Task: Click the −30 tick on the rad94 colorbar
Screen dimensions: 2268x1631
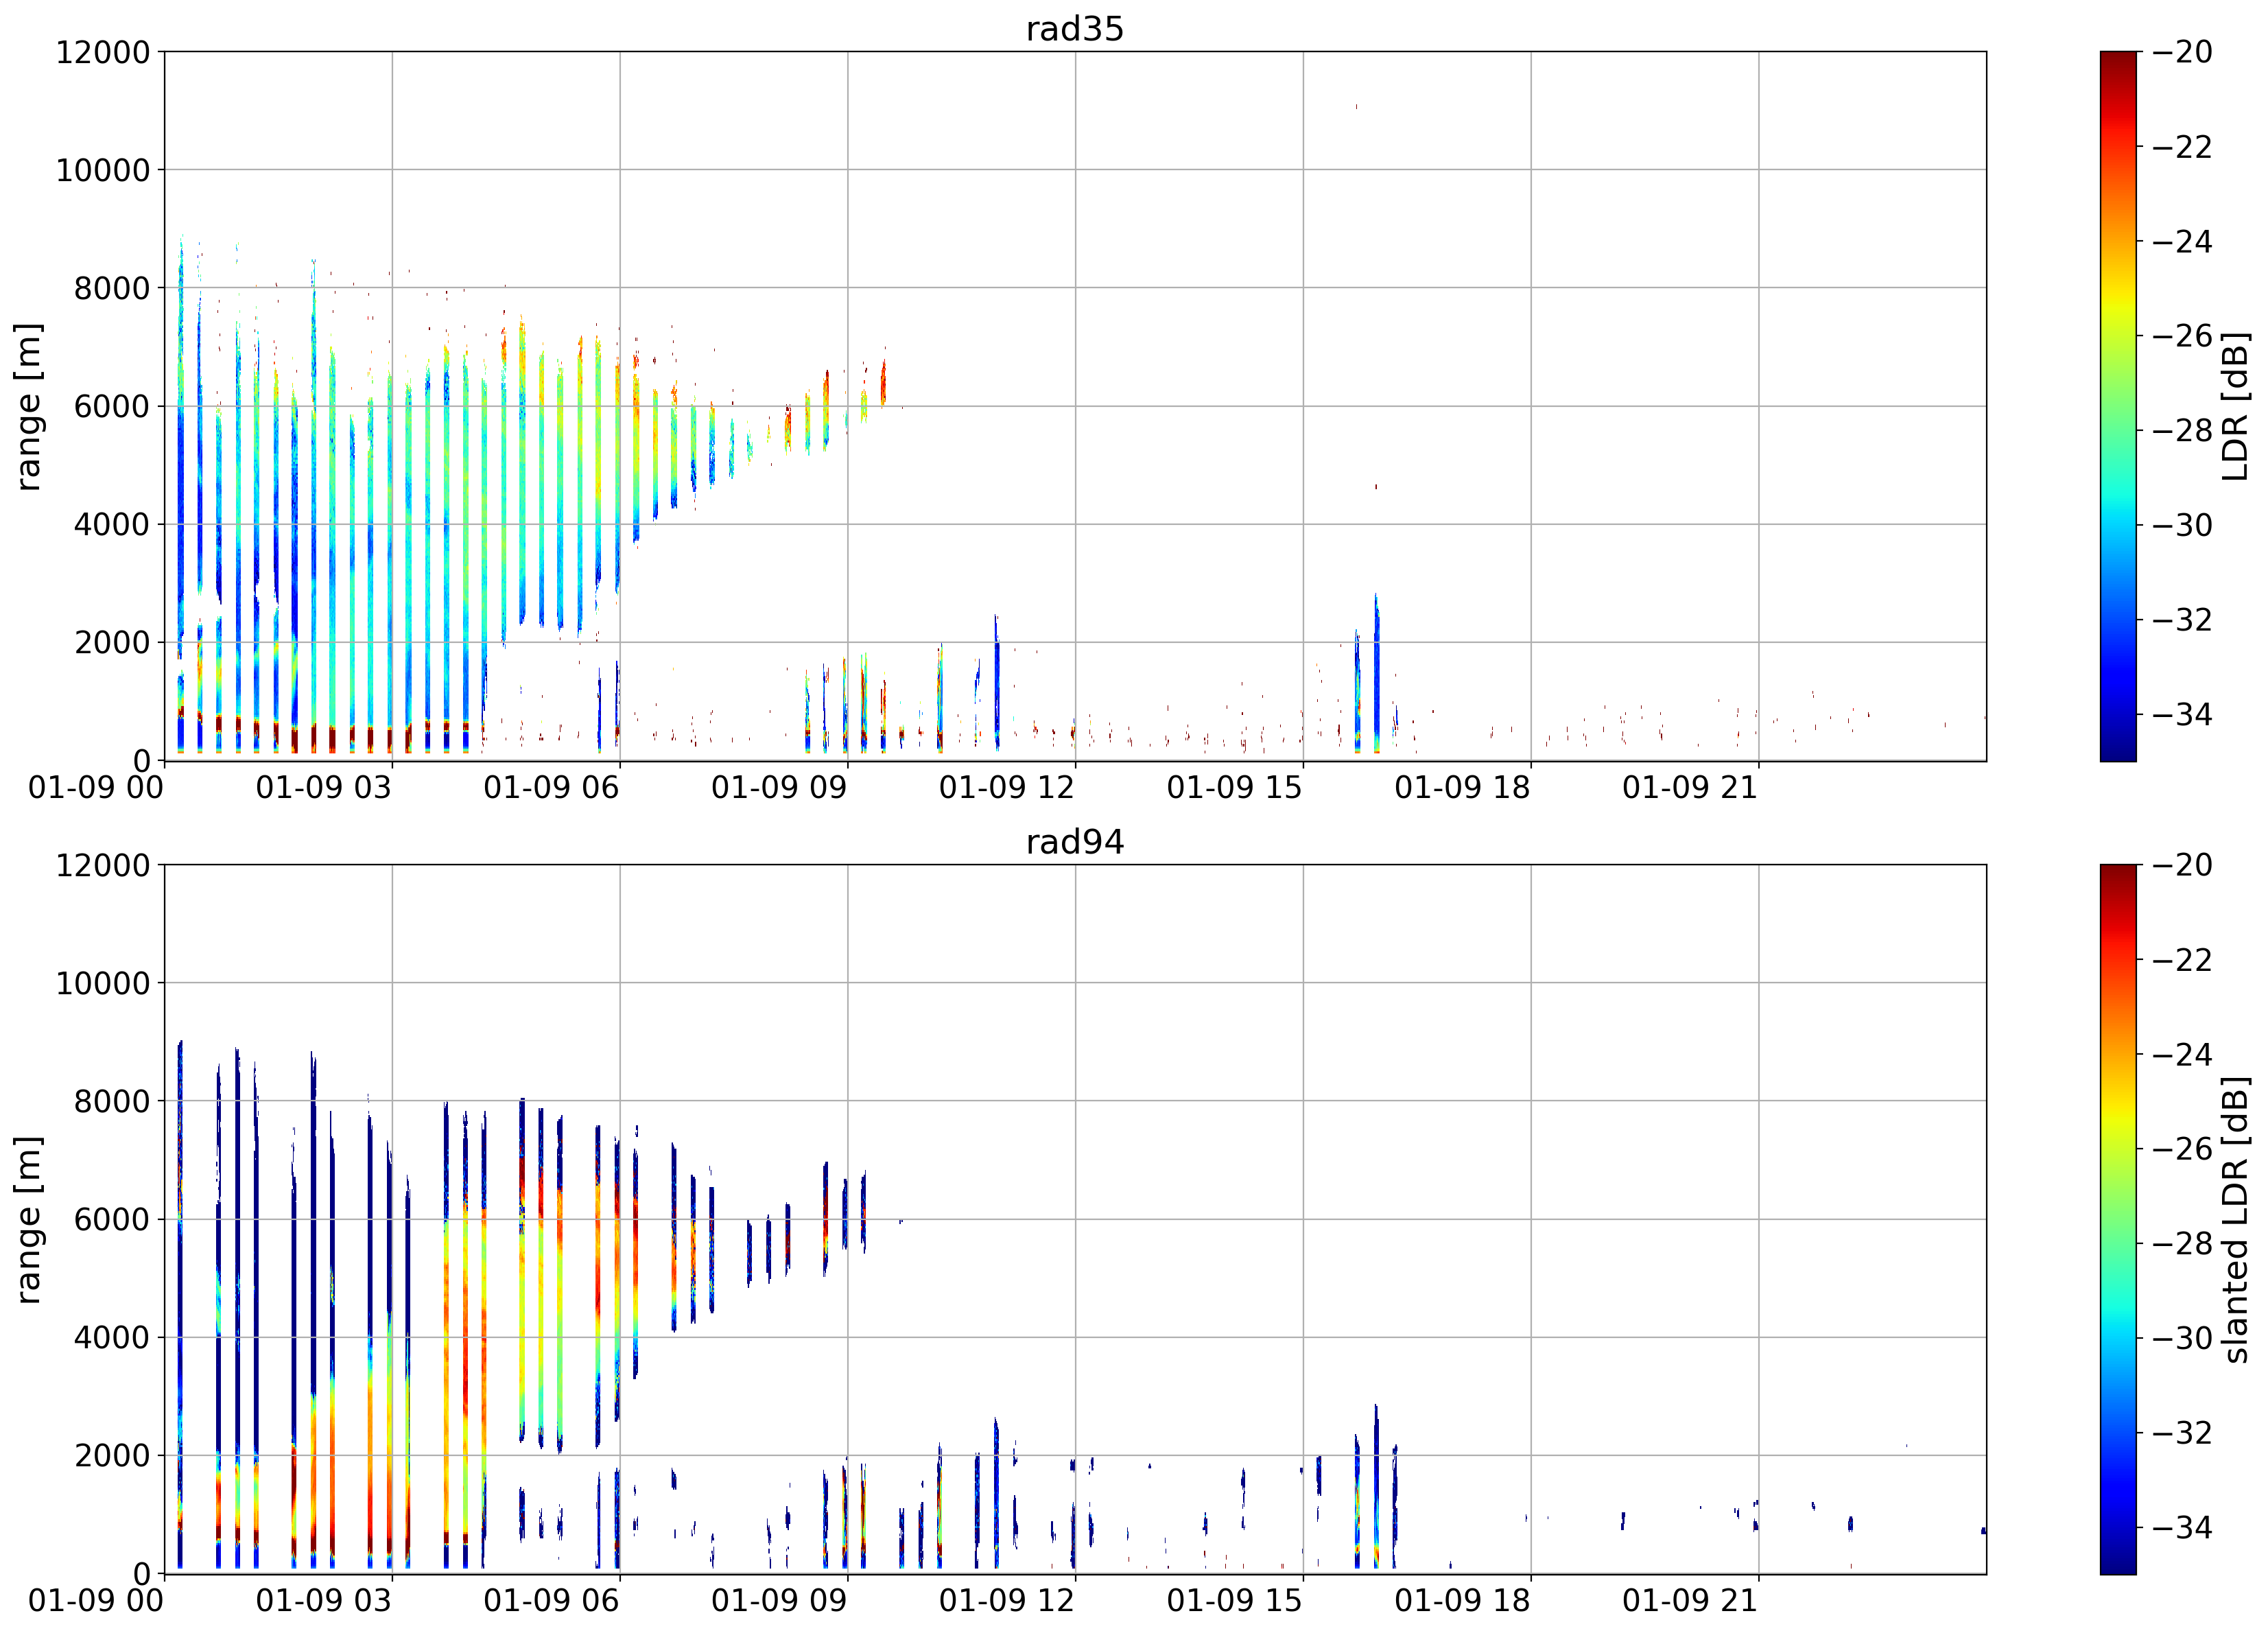Action: [2182, 1338]
